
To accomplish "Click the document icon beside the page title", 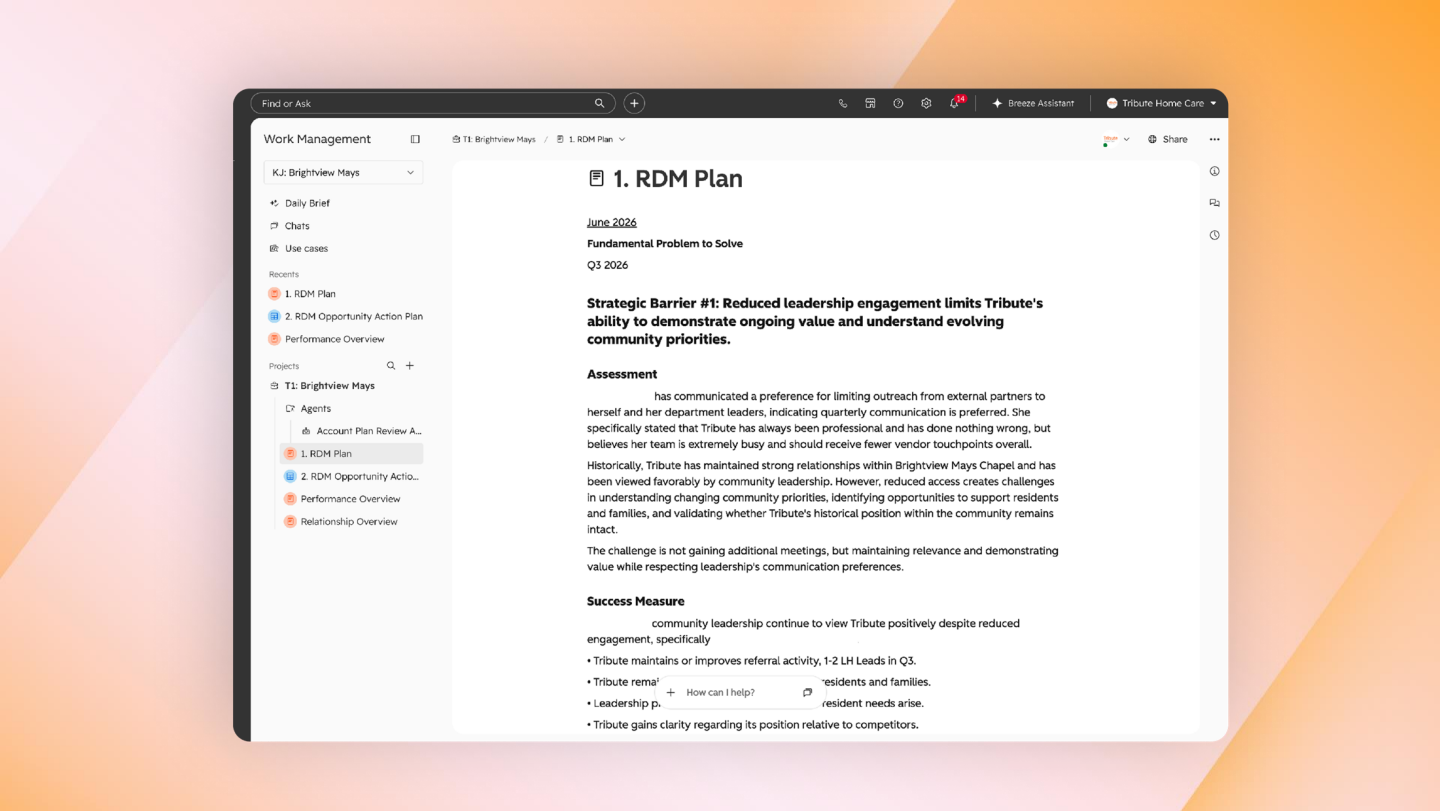I will pos(596,179).
